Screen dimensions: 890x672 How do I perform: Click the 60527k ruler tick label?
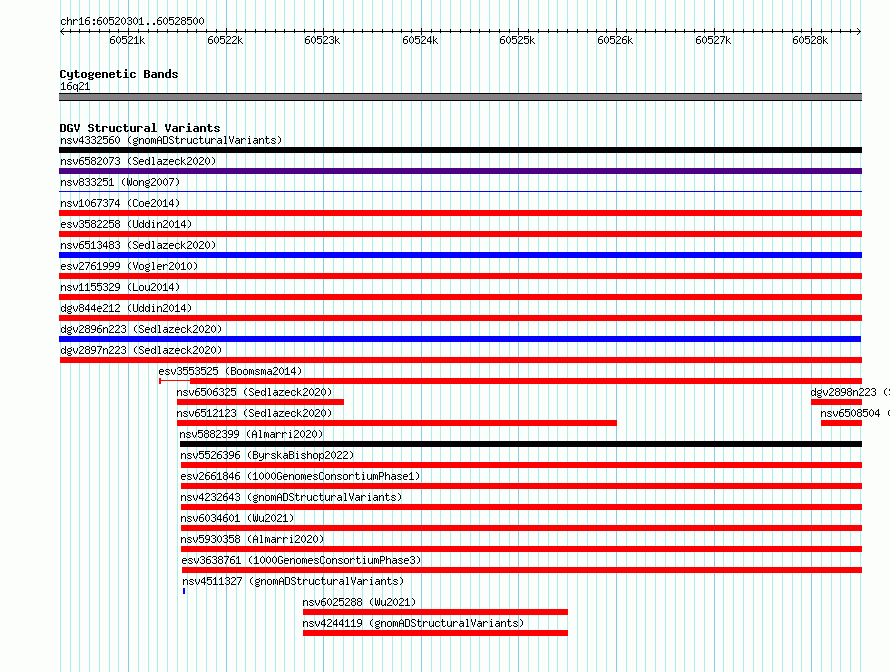click(x=713, y=40)
